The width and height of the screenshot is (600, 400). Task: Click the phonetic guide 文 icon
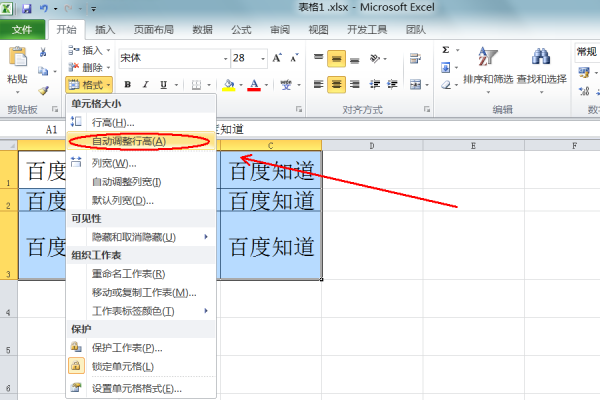pos(285,85)
